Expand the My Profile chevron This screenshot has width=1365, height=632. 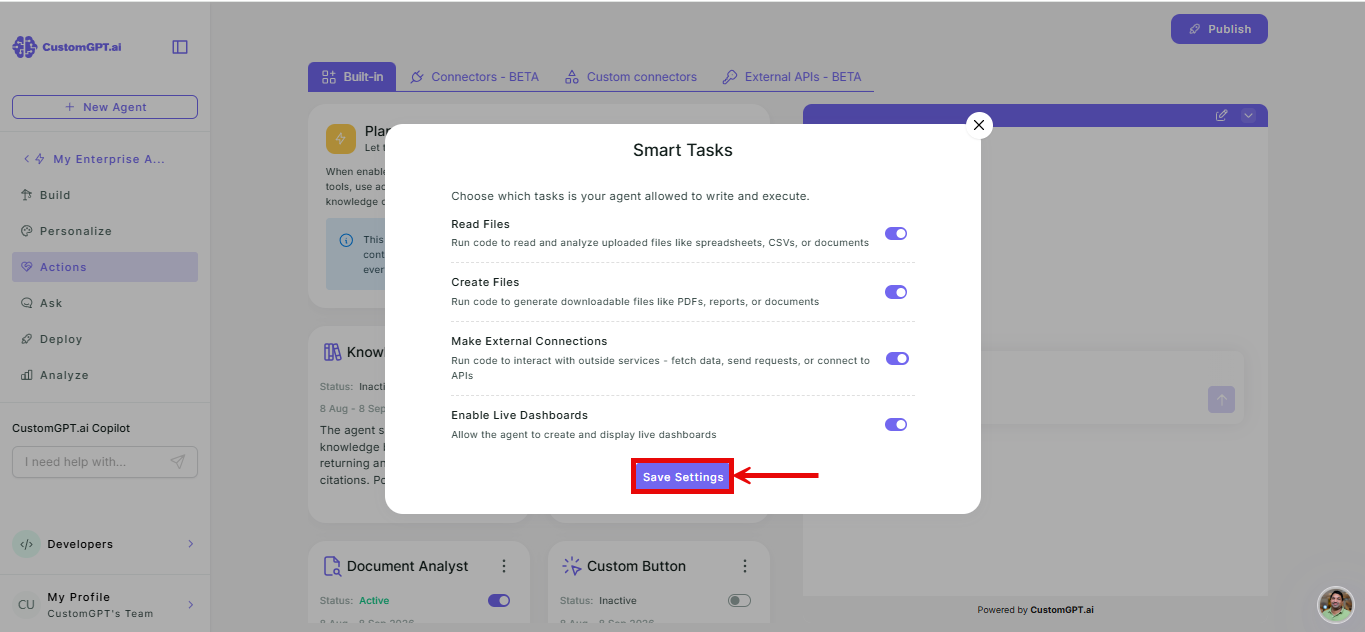pyautogui.click(x=190, y=605)
